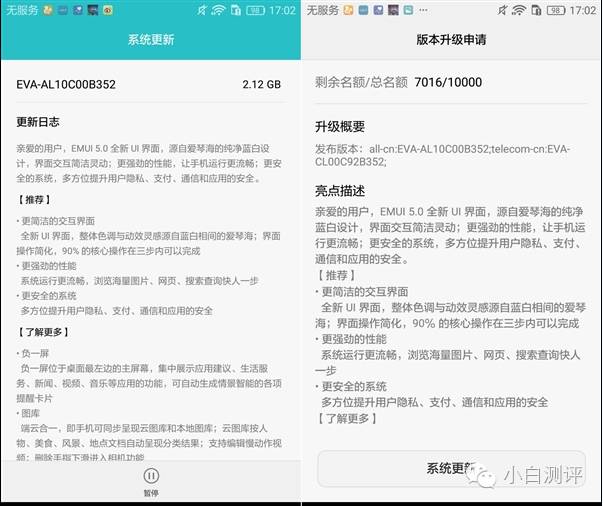Select the EVA-AL10C00B352 version name

pos(66,85)
